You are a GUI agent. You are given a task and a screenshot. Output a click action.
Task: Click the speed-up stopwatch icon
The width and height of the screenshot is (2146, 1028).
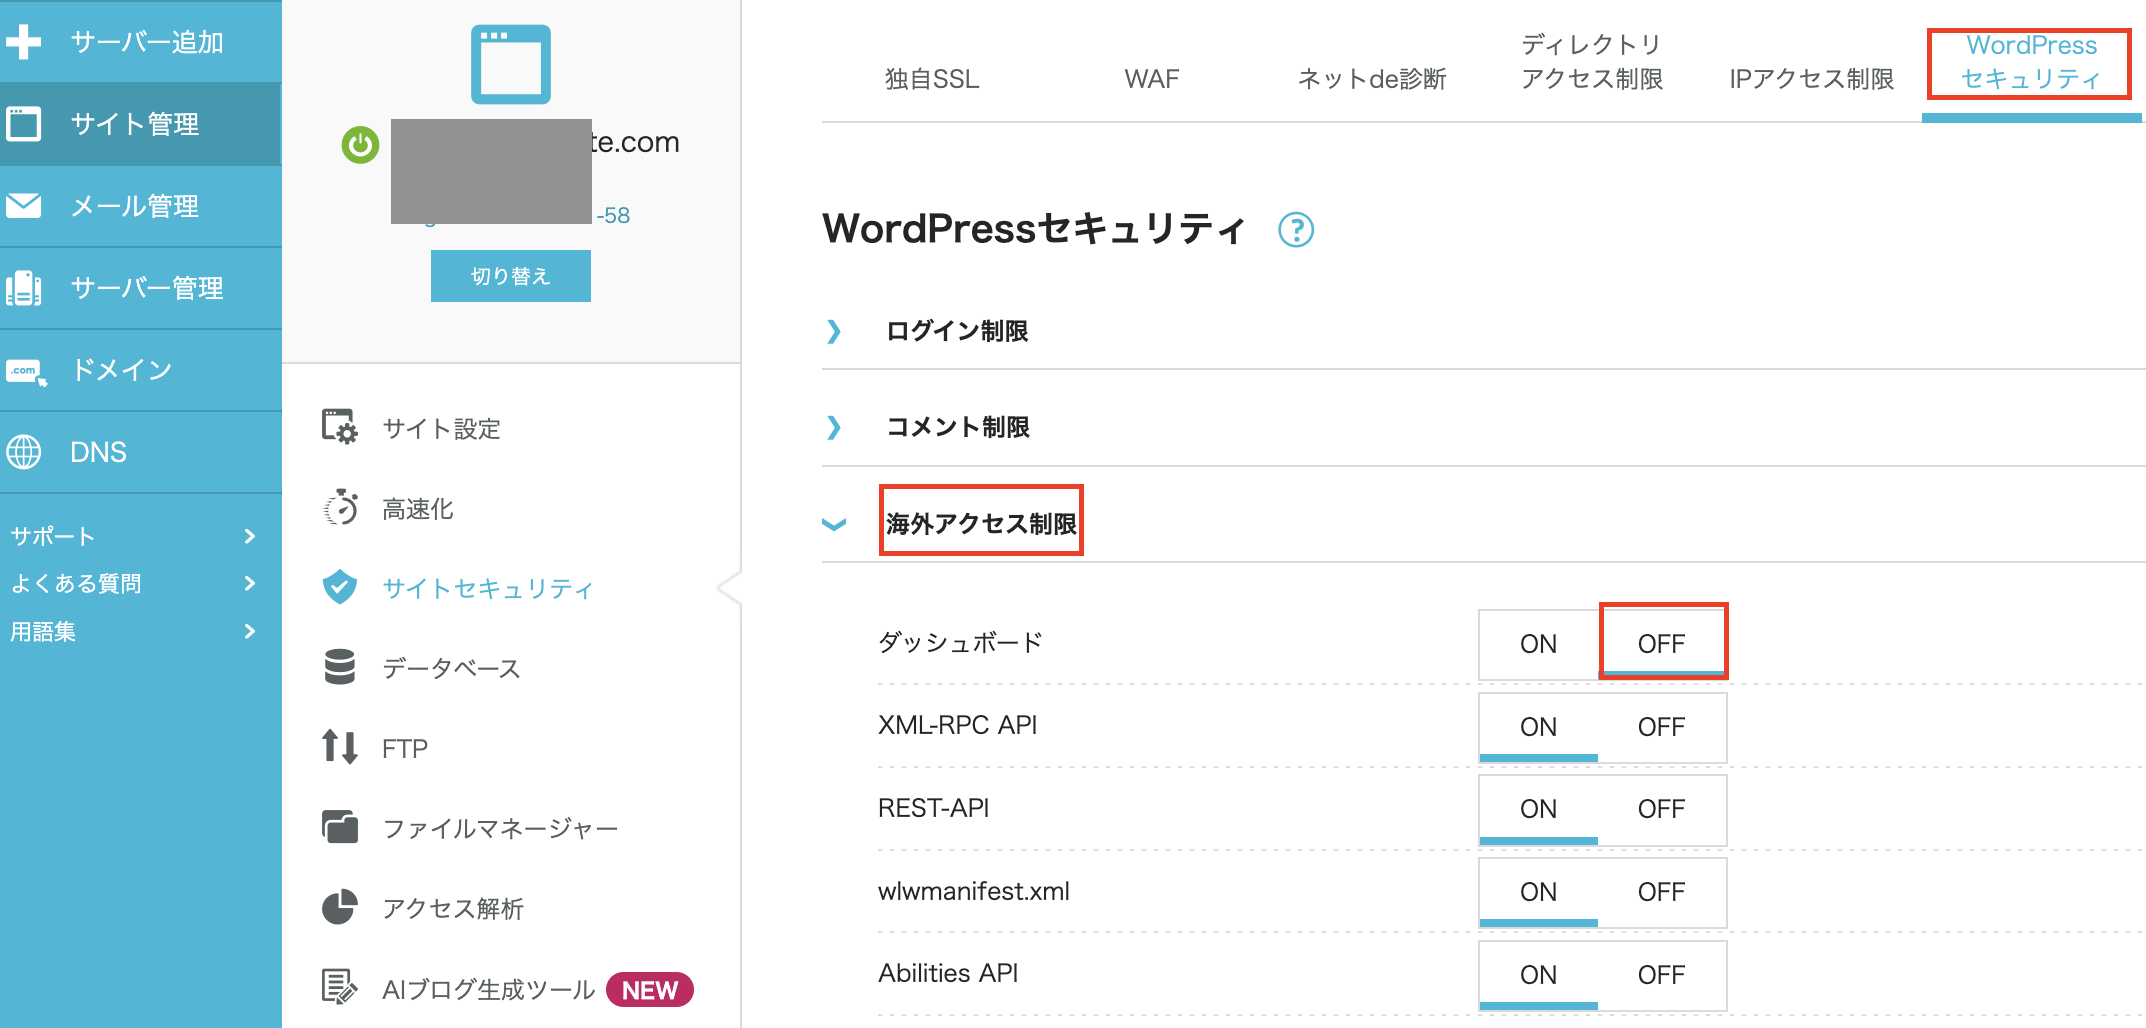340,508
